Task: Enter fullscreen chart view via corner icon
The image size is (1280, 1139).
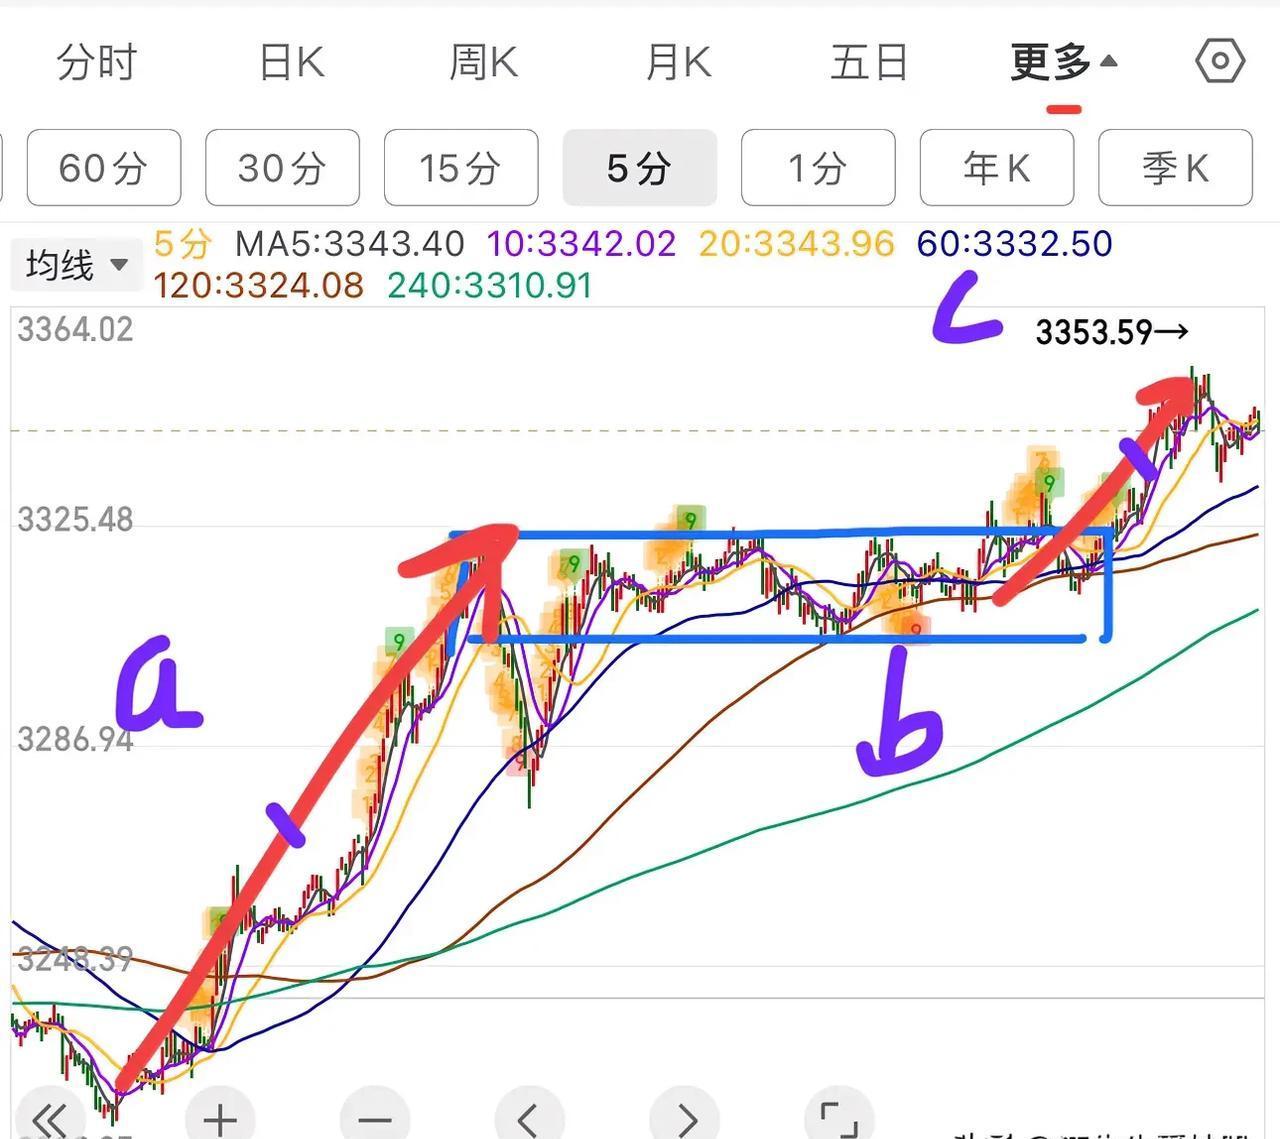Action: 838,1117
